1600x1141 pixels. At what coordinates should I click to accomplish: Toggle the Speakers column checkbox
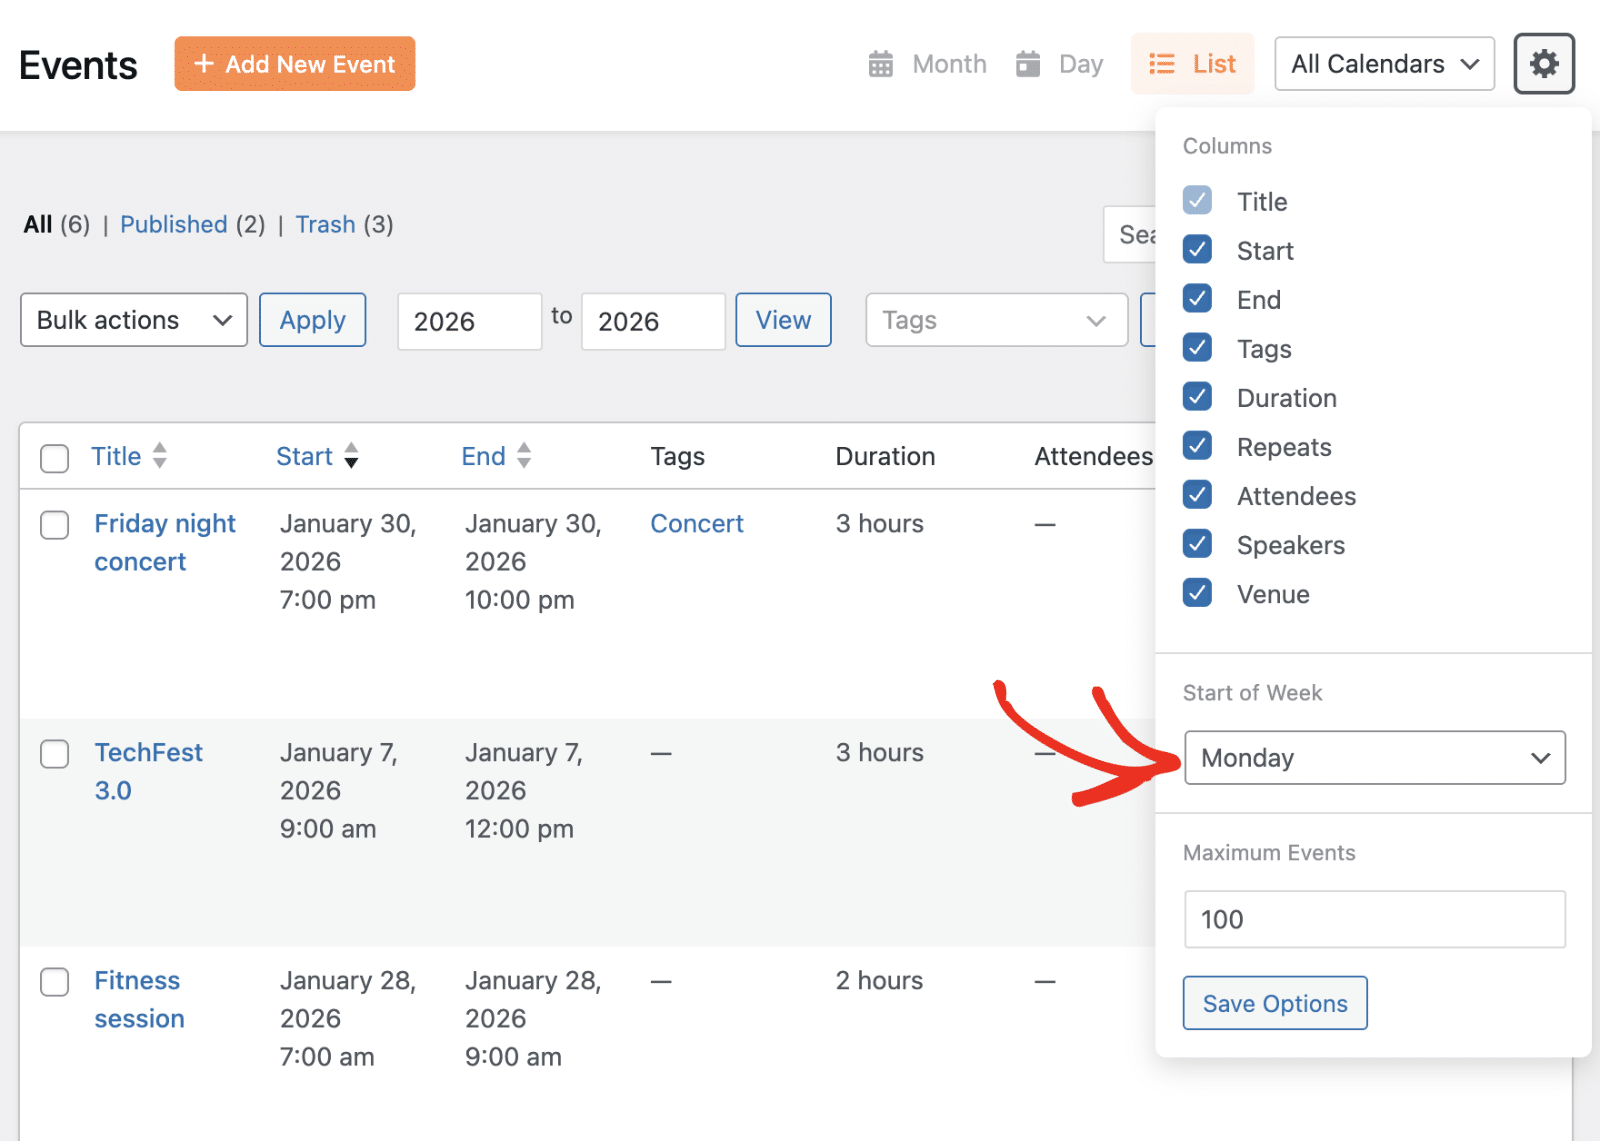pyautogui.click(x=1197, y=544)
